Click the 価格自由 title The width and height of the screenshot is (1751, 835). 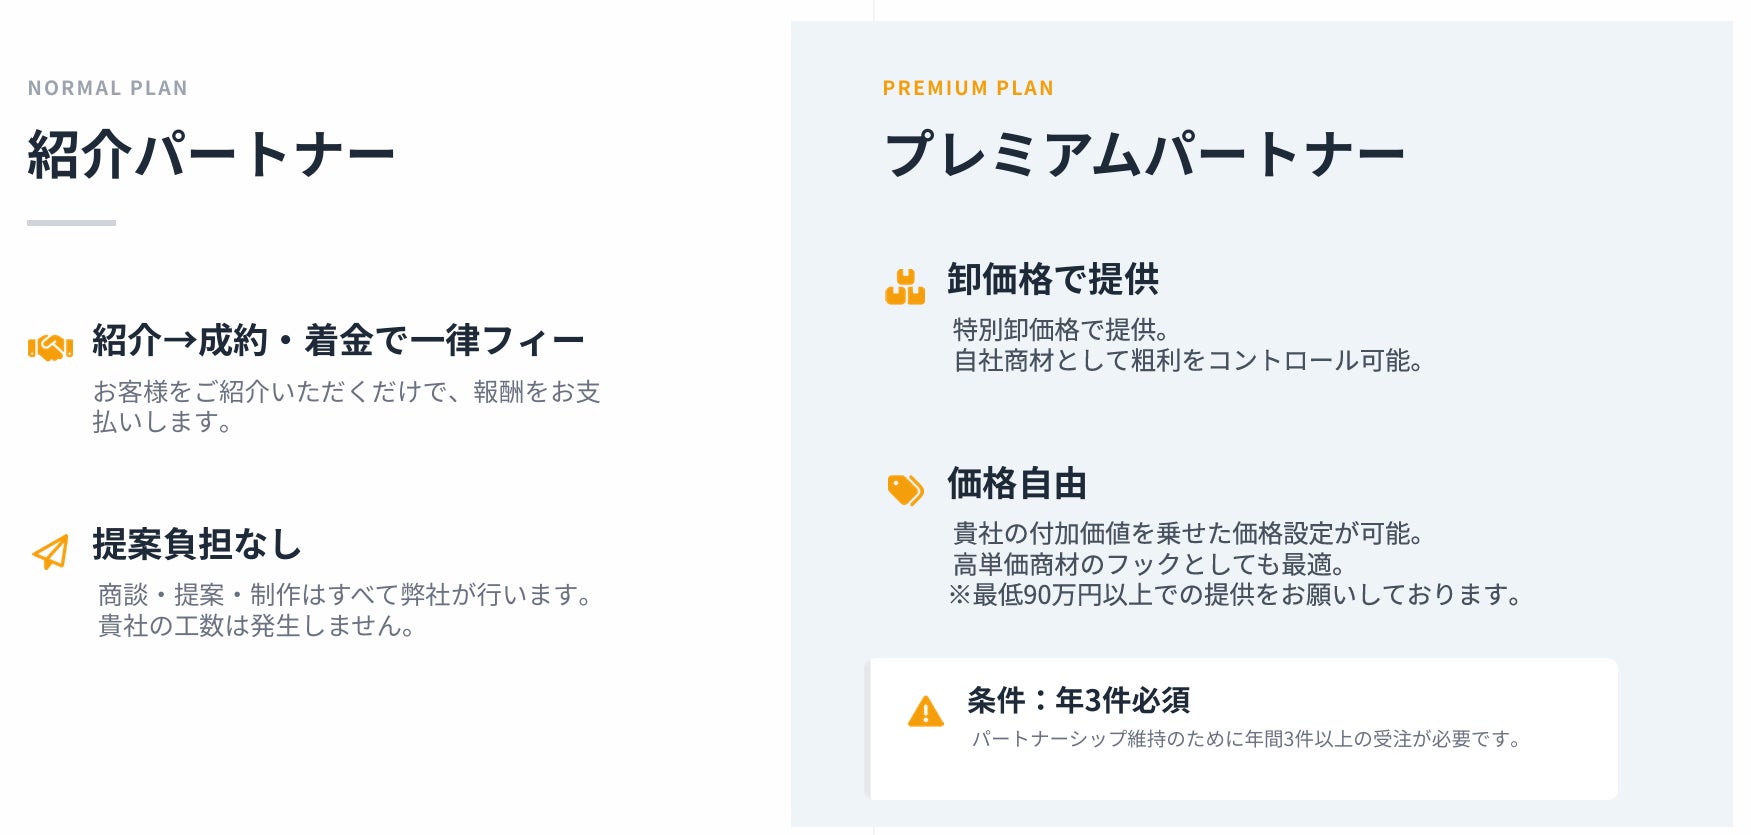[x=1017, y=483]
